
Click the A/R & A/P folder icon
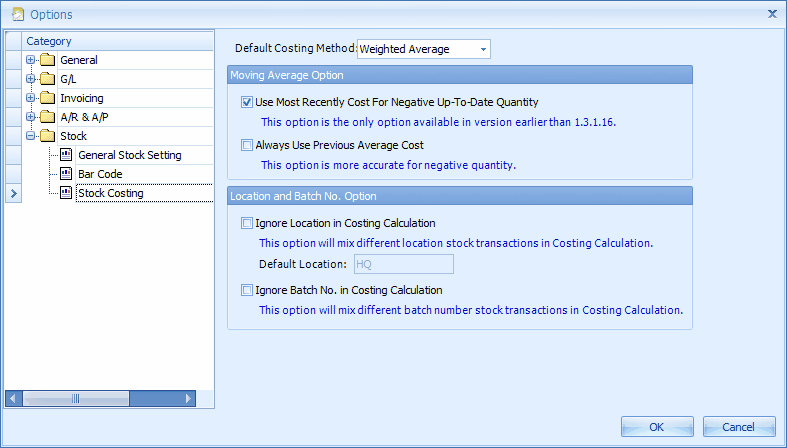click(46, 117)
